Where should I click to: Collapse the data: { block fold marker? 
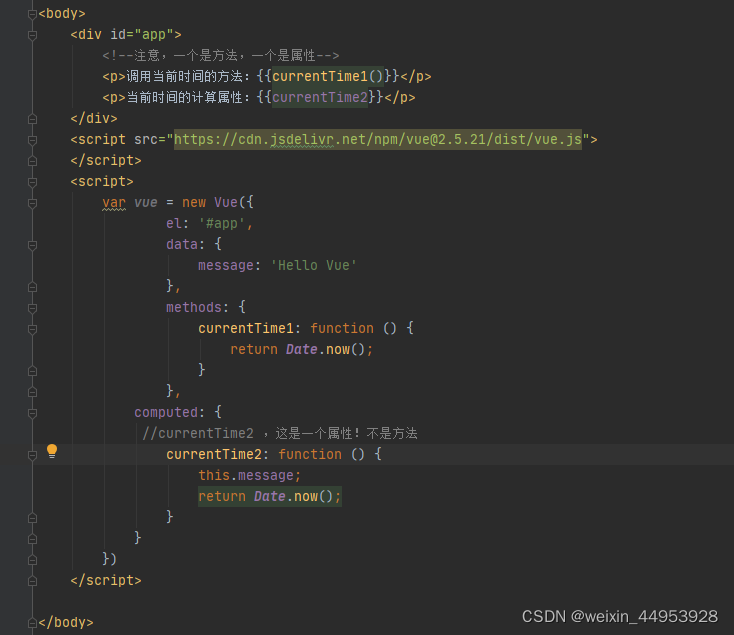click(x=32, y=245)
